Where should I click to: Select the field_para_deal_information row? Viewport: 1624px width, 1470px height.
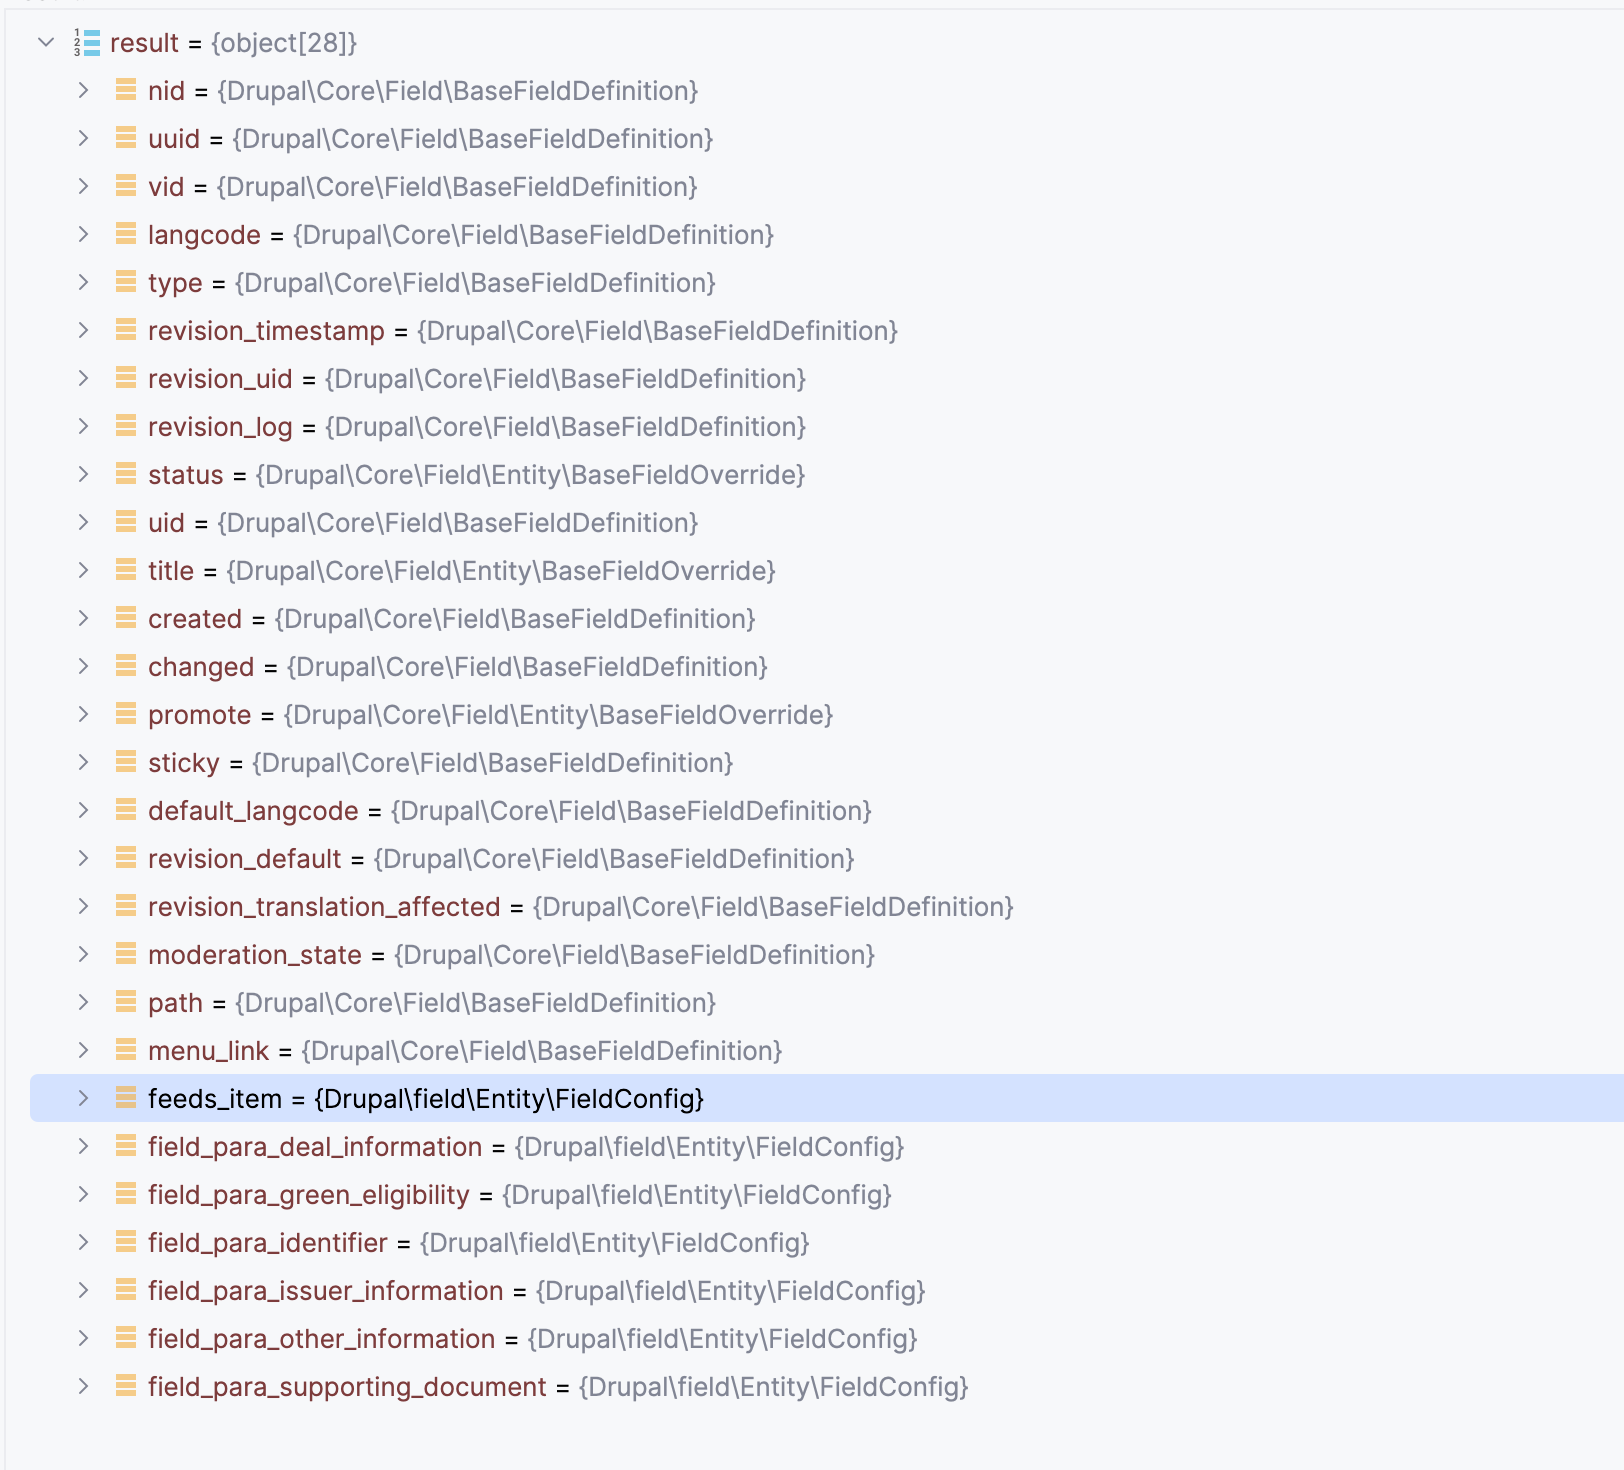coord(827,1146)
